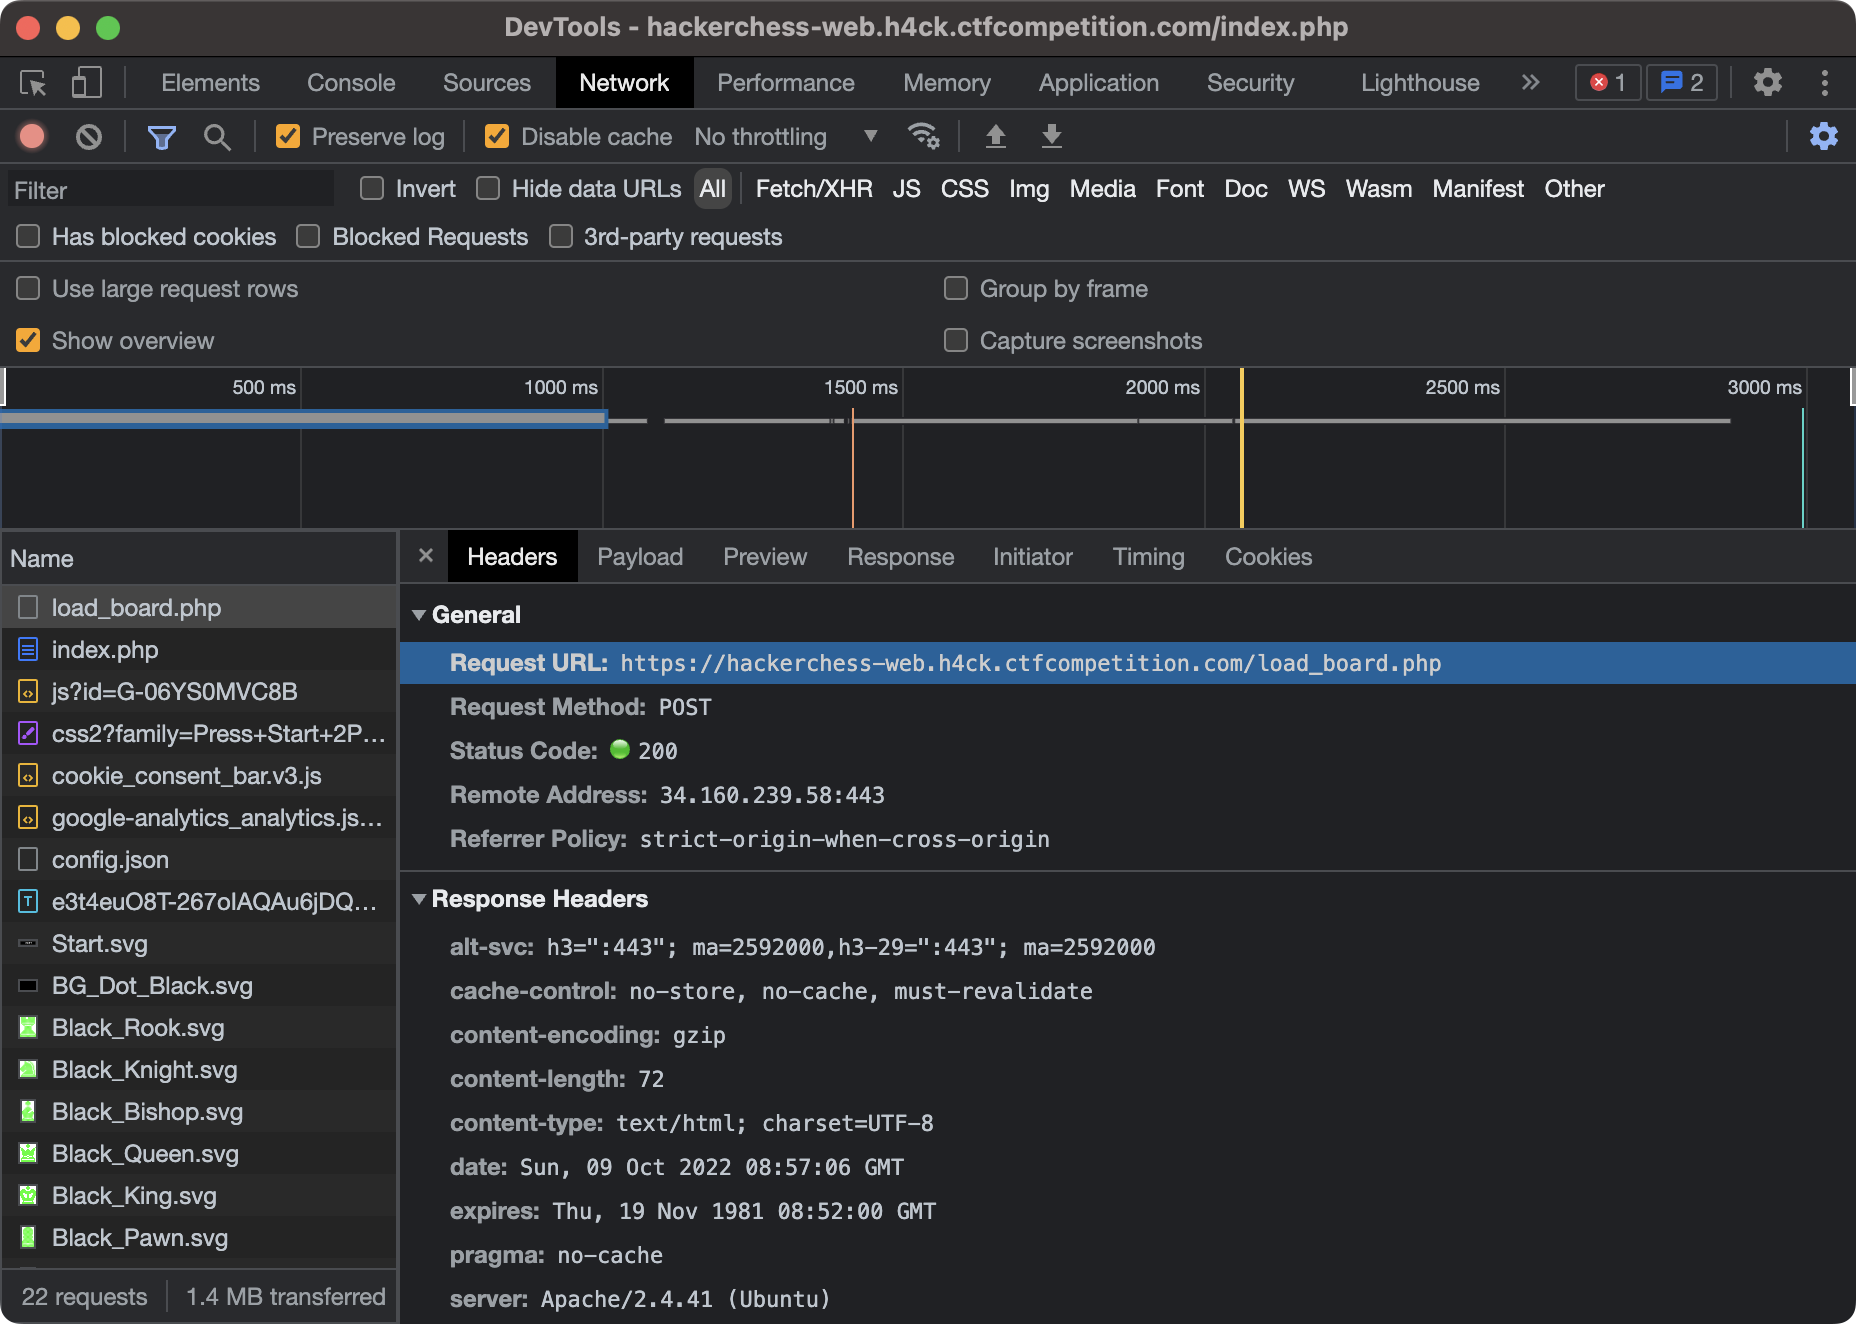This screenshot has width=1856, height=1324.
Task: Apply the Fetch/XHR filter
Action: click(812, 188)
